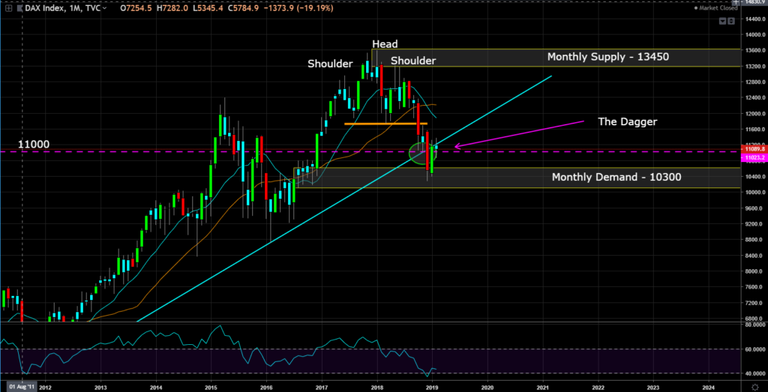
Task: Click the pane maximize icon near 14400
Action: pyautogui.click(x=731, y=21)
